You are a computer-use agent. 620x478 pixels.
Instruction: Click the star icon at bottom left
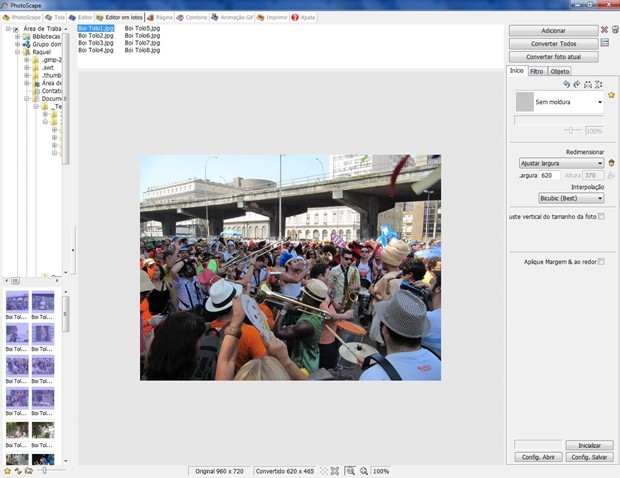(8, 470)
